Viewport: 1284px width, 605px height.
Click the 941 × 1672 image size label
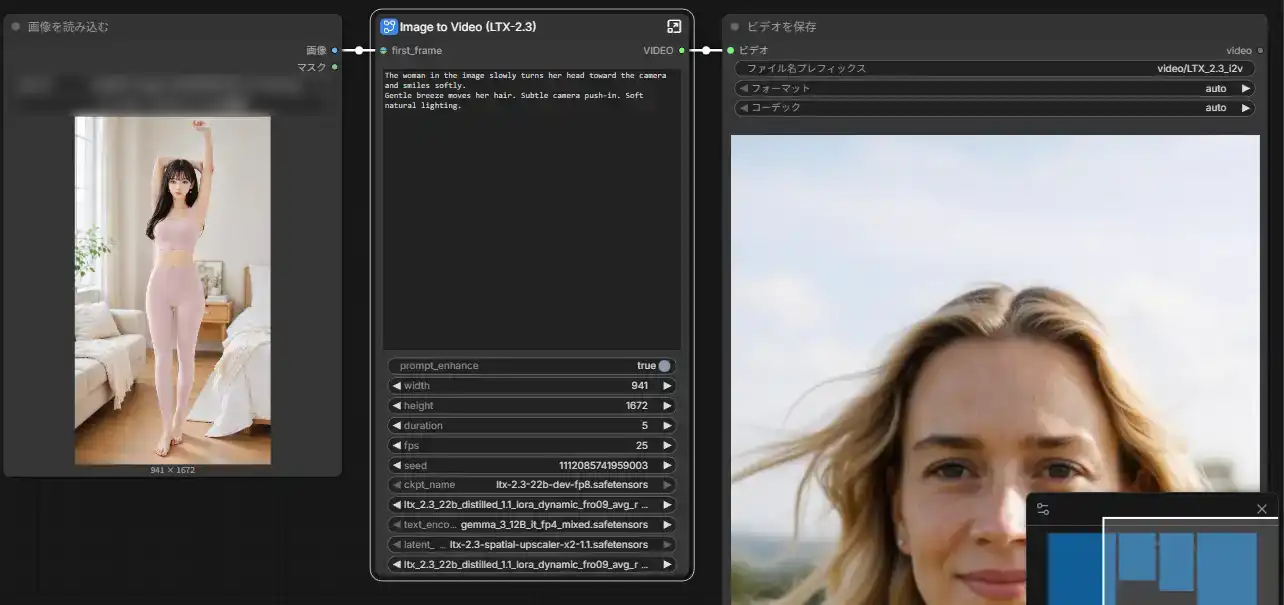coord(173,470)
